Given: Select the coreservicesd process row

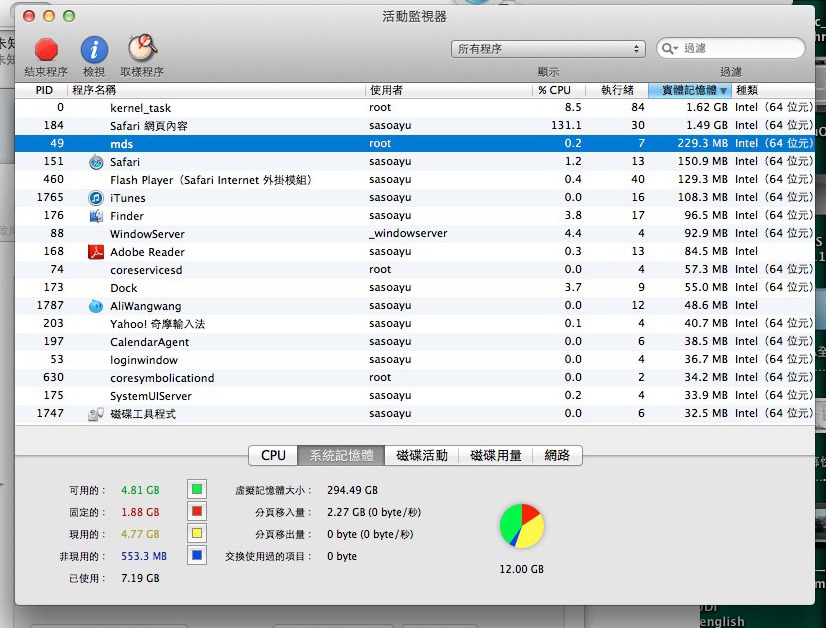Looking at the screenshot, I should 415,270.
